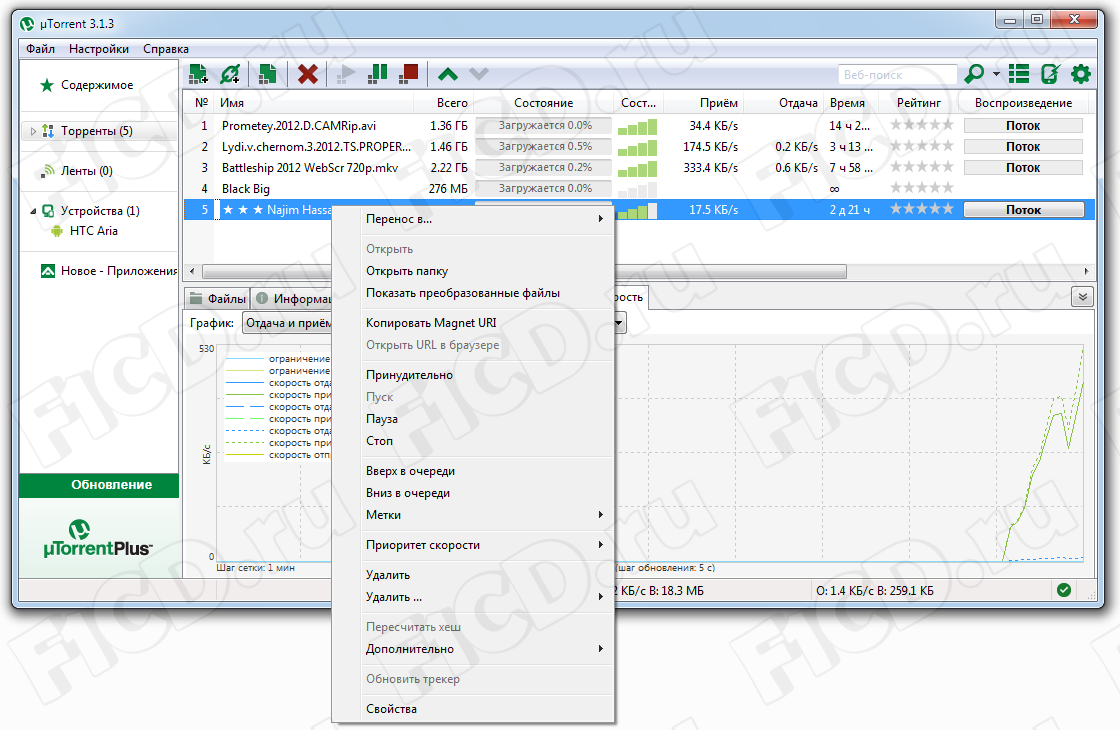The image size is (1120, 730).
Task: Click the green network status check icon
Action: (1064, 590)
